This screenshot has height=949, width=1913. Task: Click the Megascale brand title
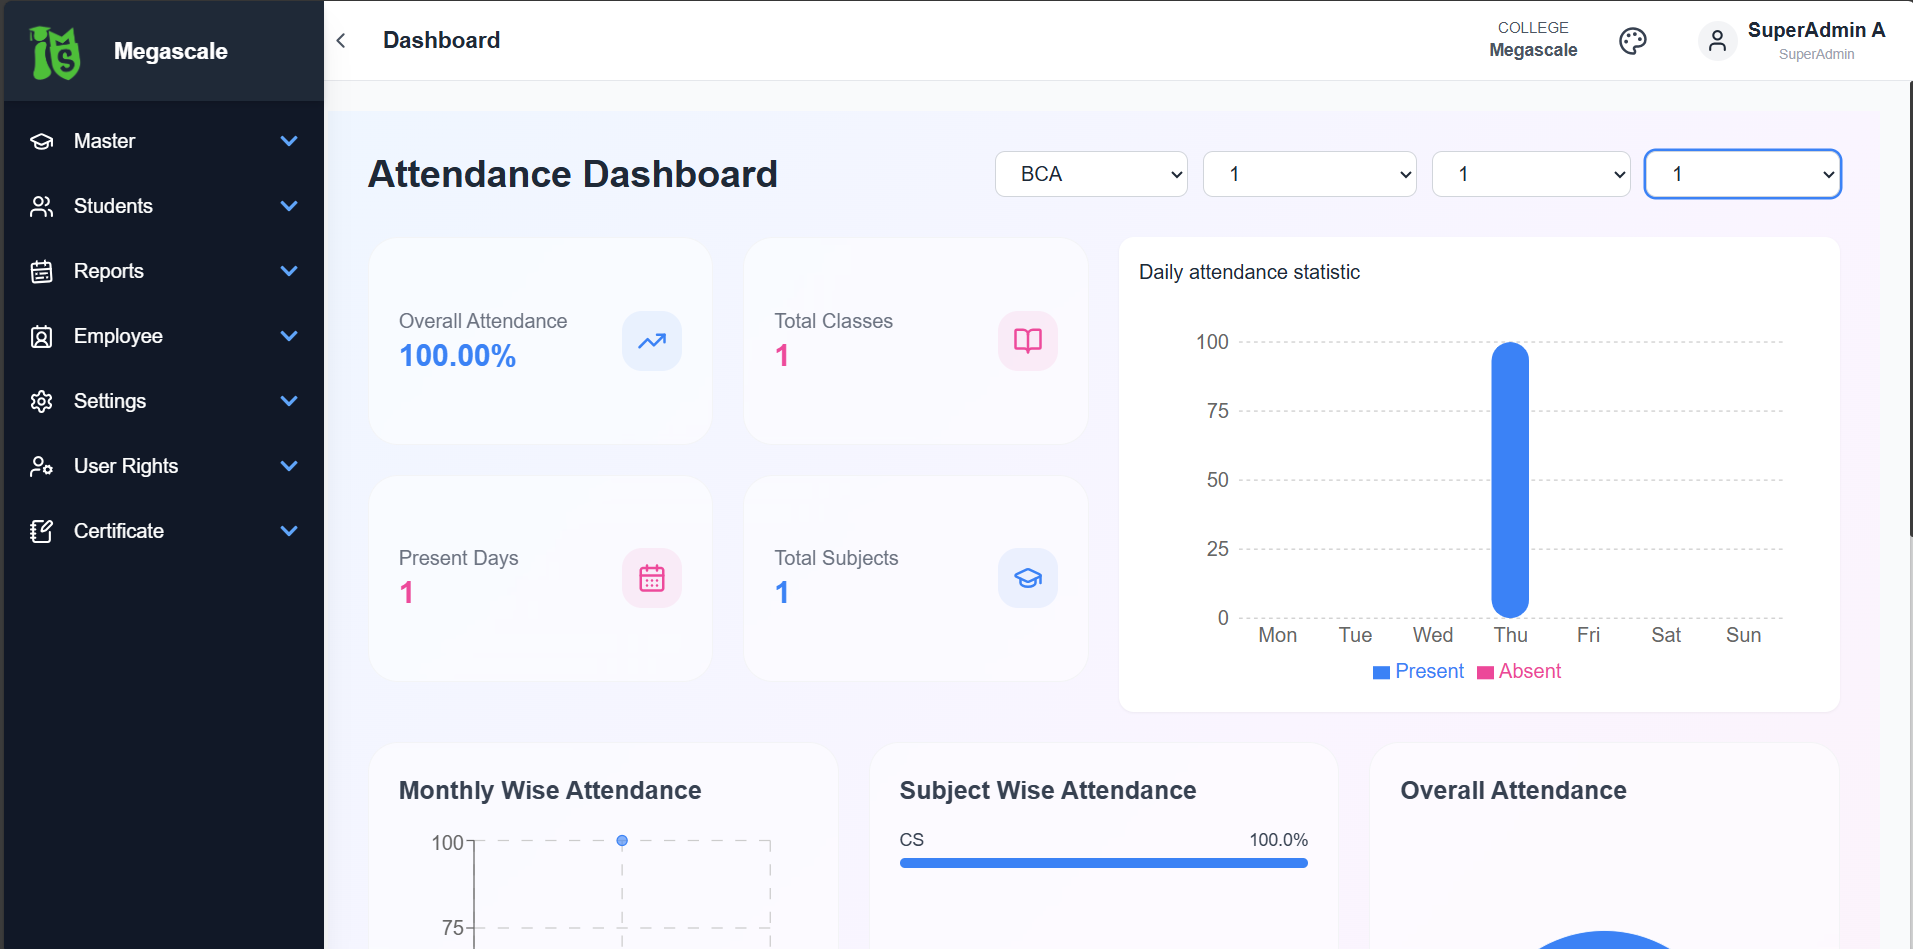171,51
